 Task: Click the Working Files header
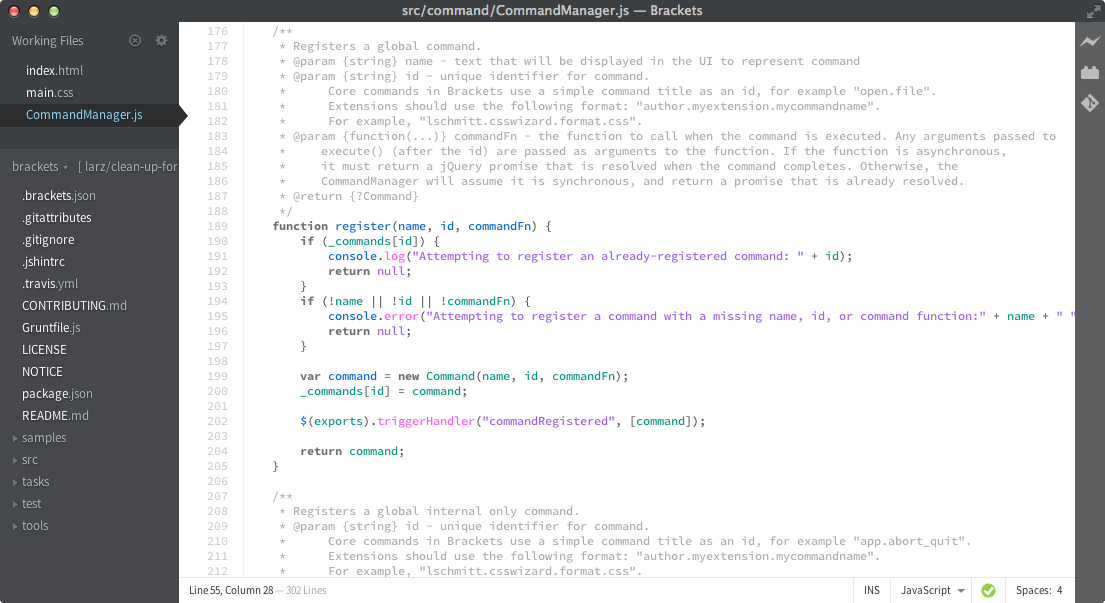coord(47,41)
